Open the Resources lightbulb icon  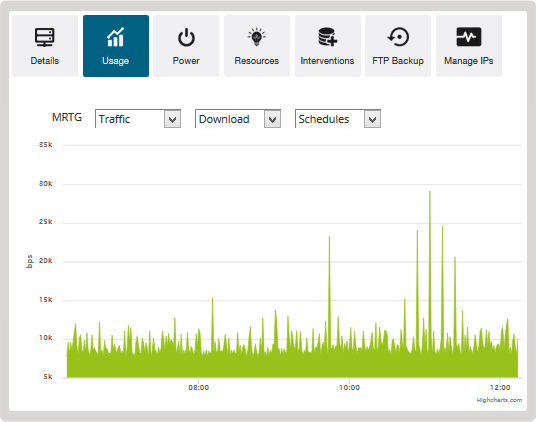(x=257, y=37)
